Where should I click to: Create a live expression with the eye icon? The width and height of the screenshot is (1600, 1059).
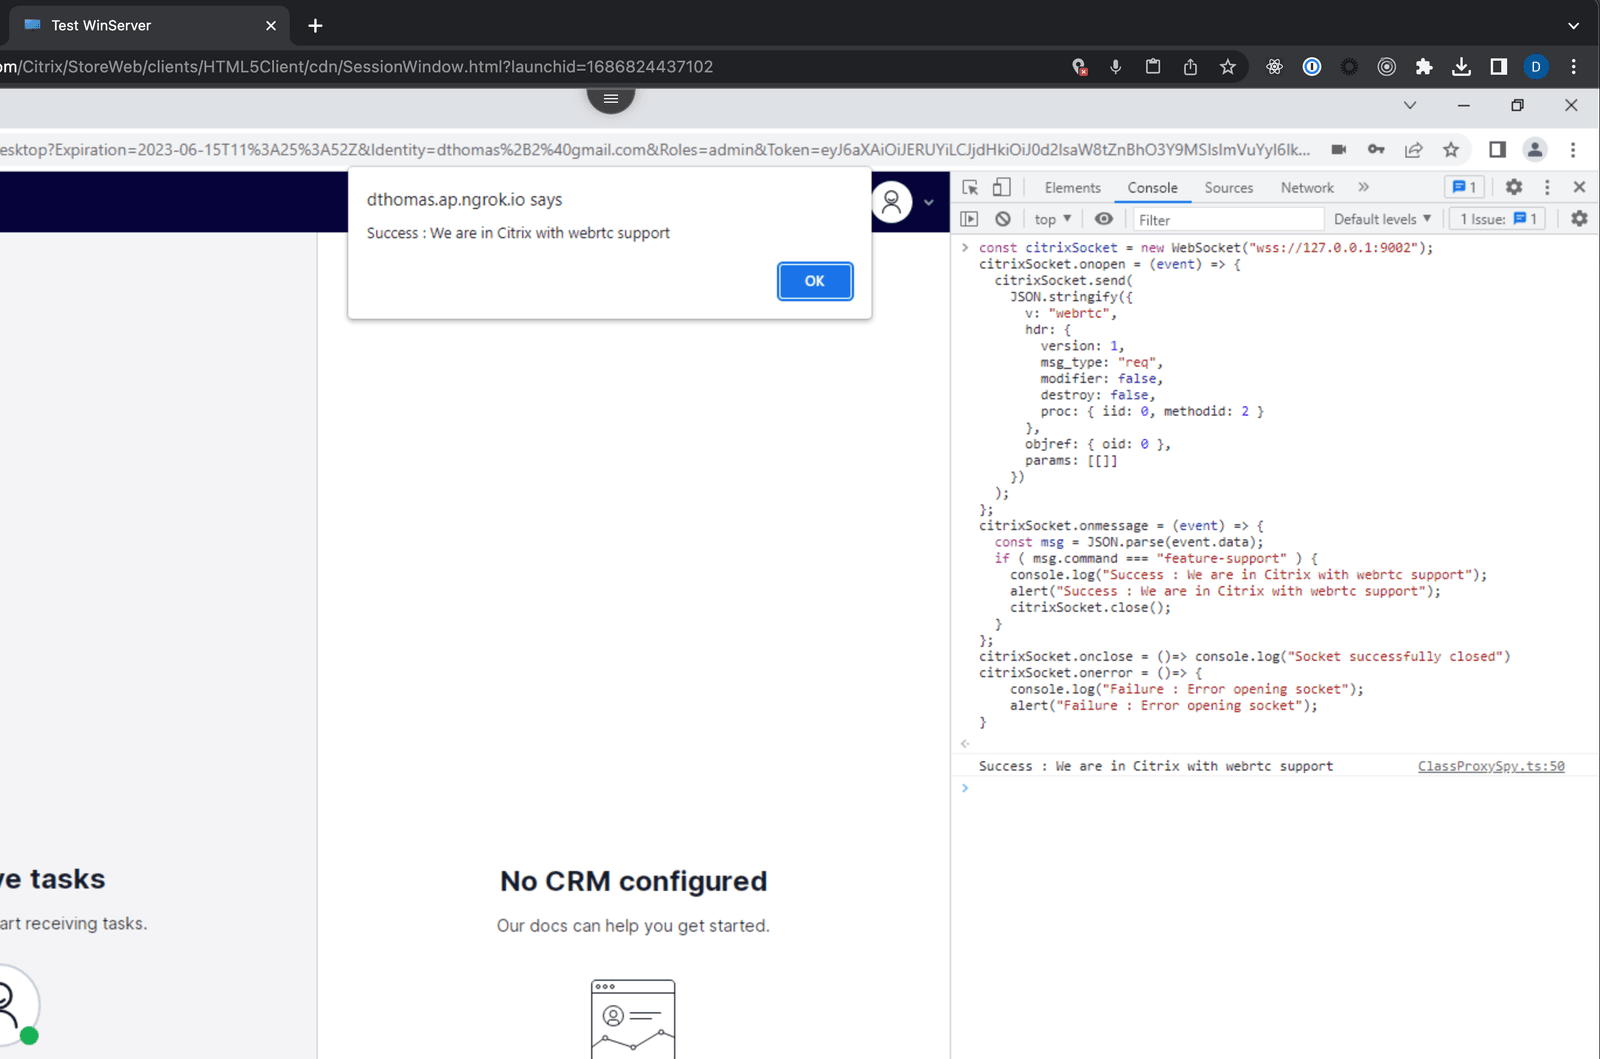pos(1103,218)
